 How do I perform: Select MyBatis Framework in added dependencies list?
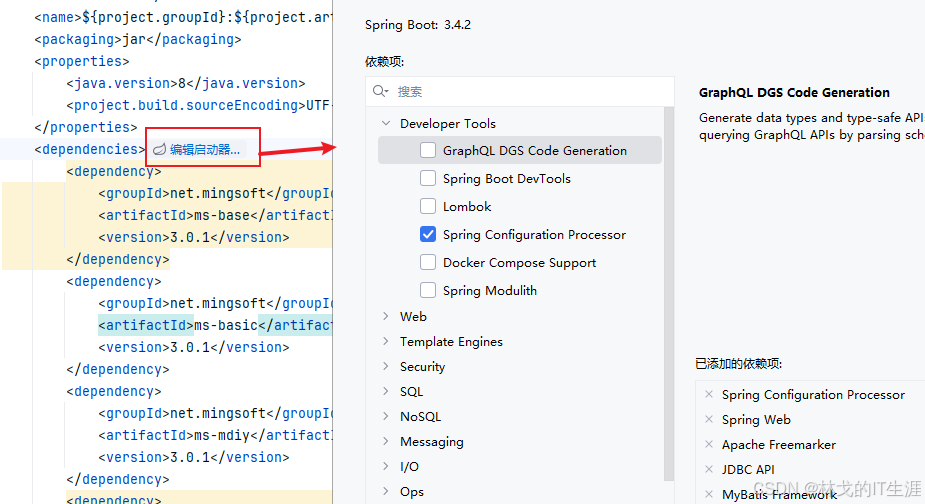779,495
